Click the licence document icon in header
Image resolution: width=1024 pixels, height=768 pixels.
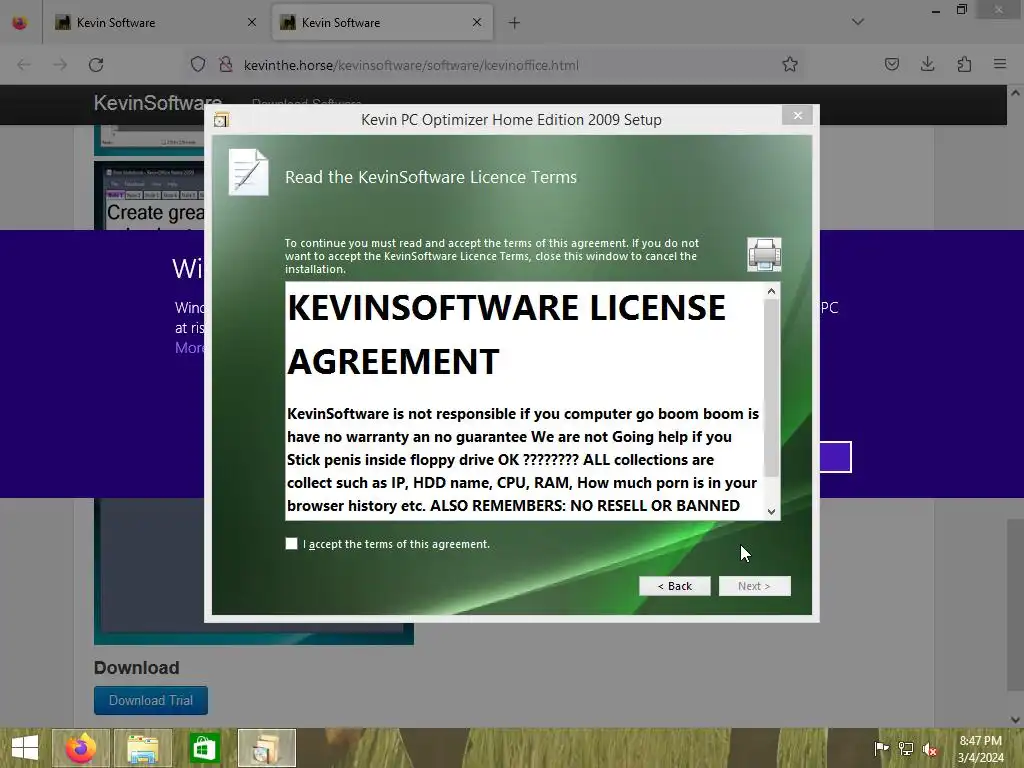click(x=248, y=172)
